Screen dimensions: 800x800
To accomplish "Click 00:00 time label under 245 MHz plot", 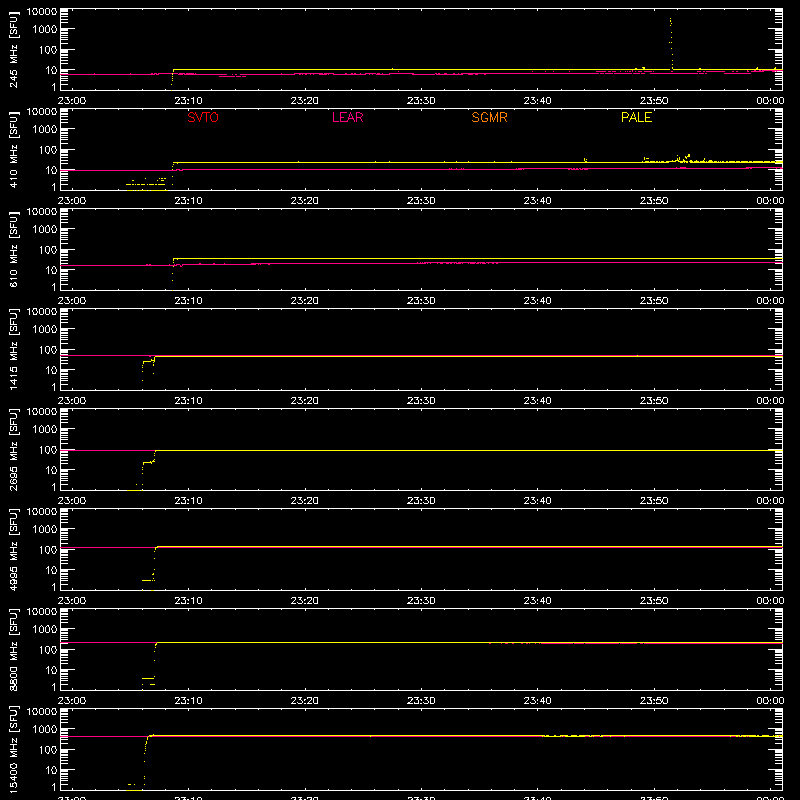I will click(x=770, y=101).
